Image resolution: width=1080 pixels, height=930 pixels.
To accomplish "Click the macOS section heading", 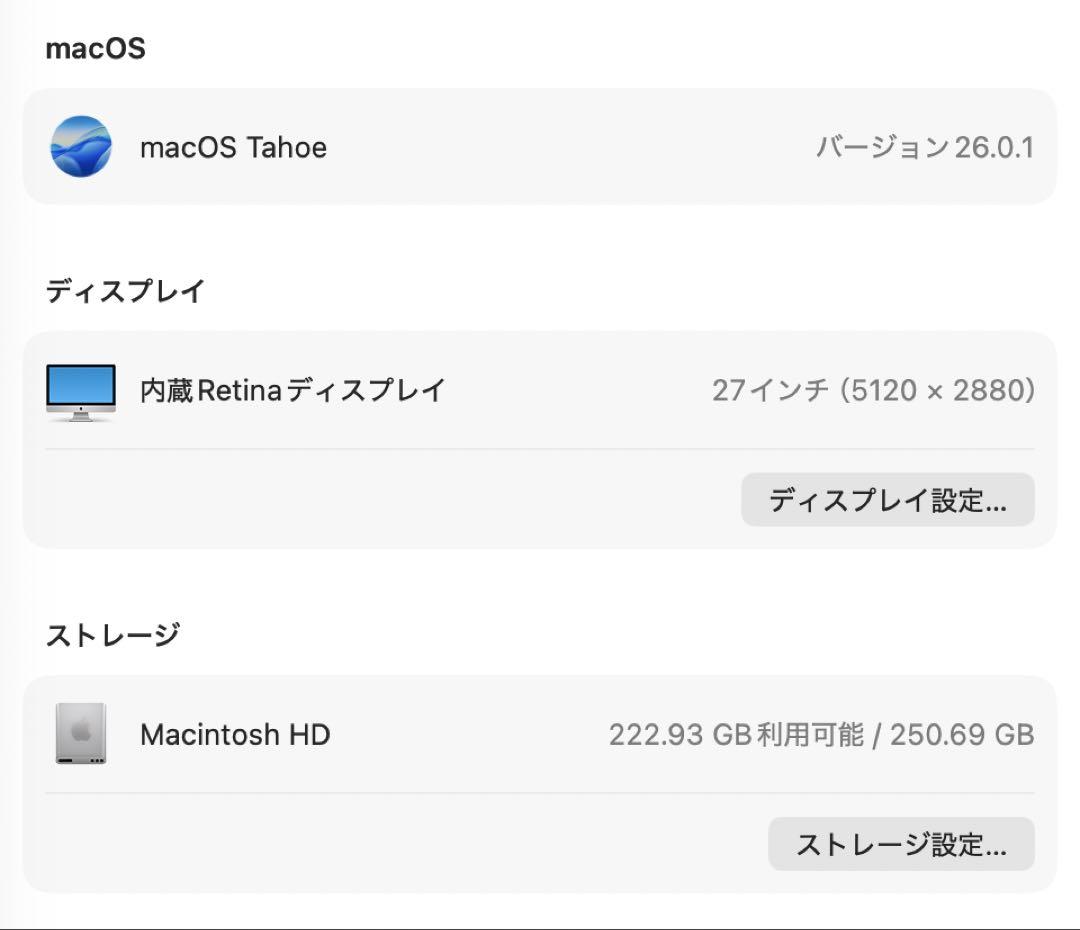I will pos(94,48).
